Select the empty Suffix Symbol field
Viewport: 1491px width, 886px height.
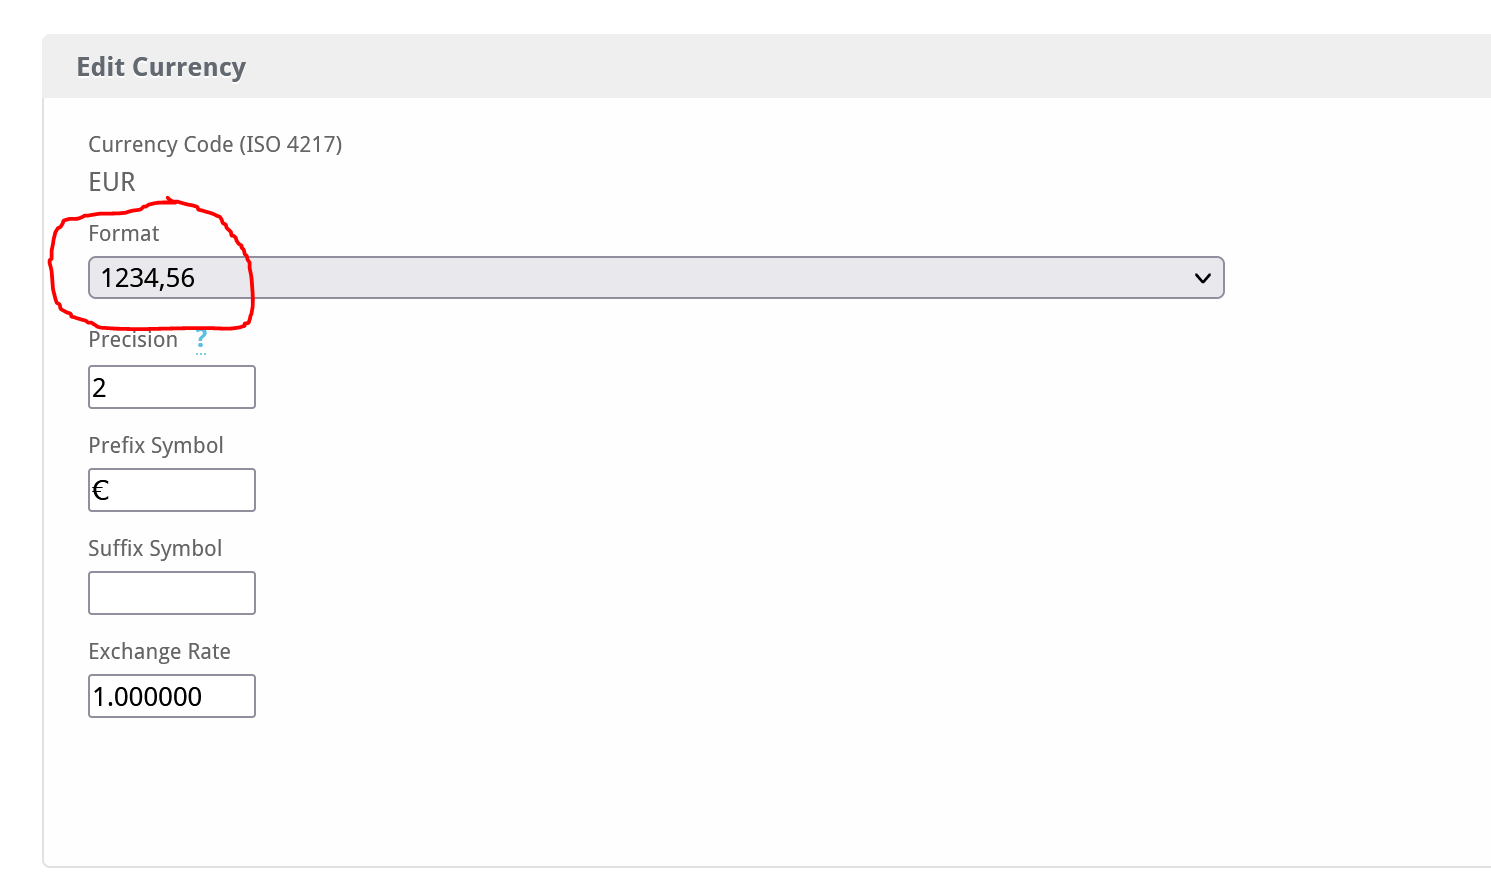(172, 593)
